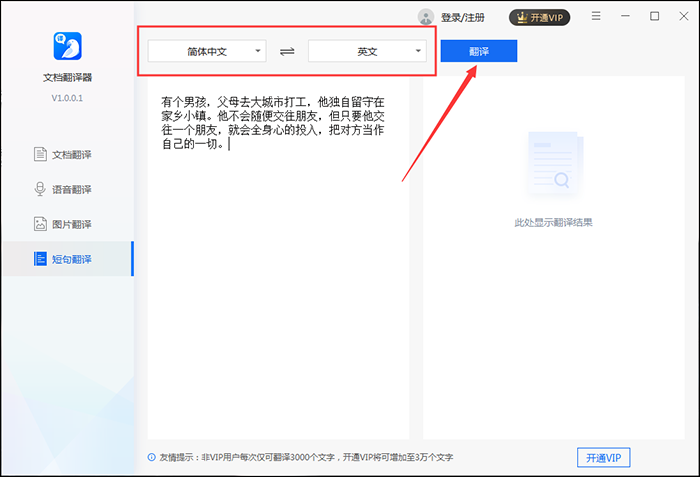Click the 开通VIP text in the top bar
This screenshot has width=700, height=477.
pos(546,18)
